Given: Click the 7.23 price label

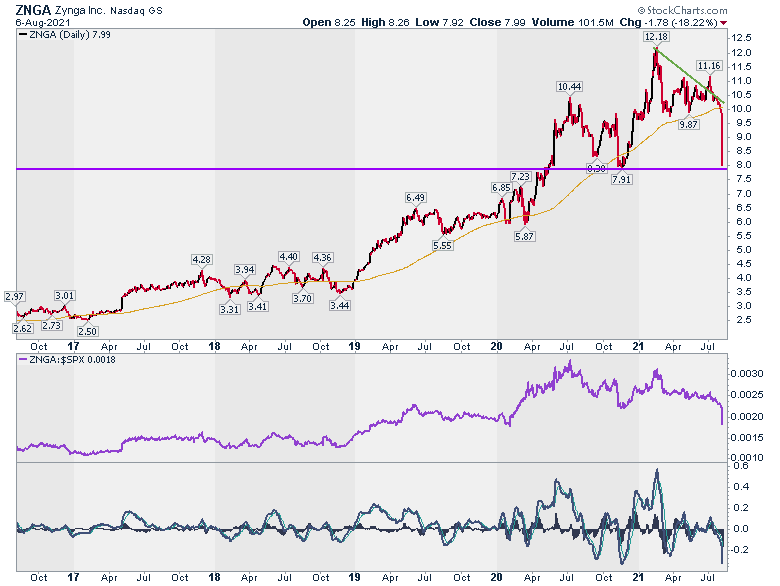Looking at the screenshot, I should 520,177.
